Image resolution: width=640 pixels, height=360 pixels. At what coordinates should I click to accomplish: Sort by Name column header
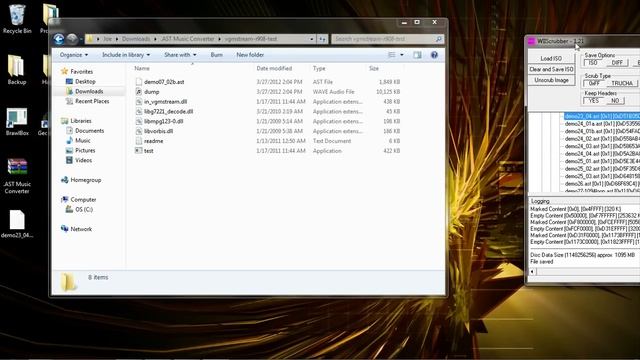tap(142, 69)
